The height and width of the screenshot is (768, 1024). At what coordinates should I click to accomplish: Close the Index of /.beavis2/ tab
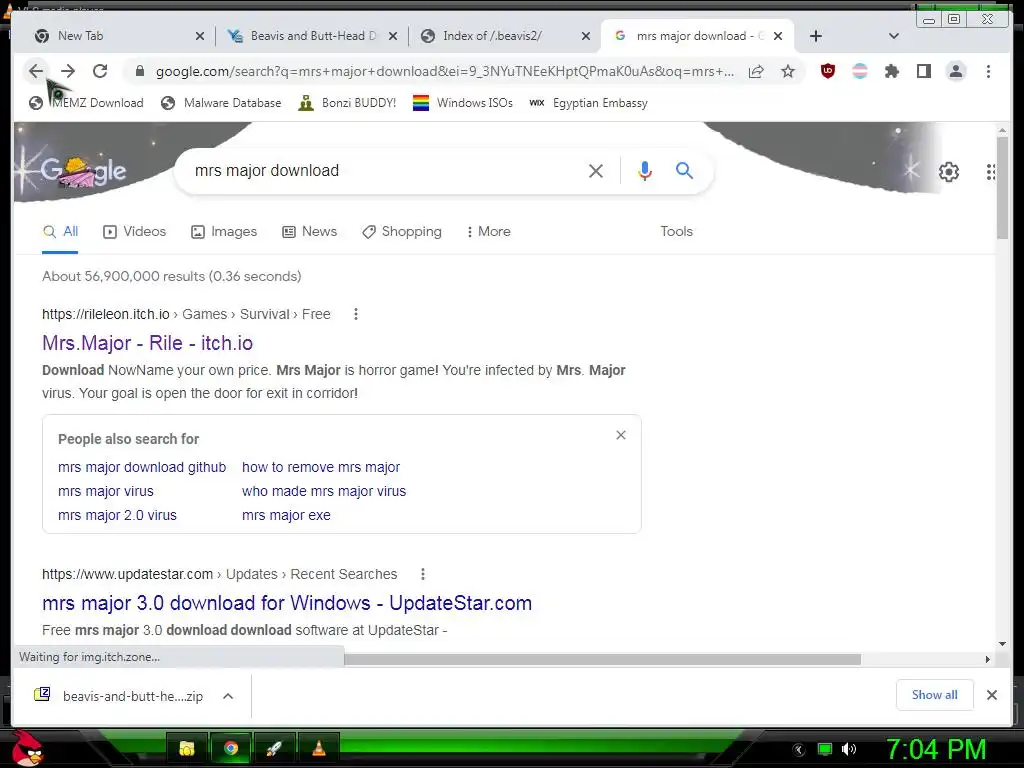click(586, 37)
